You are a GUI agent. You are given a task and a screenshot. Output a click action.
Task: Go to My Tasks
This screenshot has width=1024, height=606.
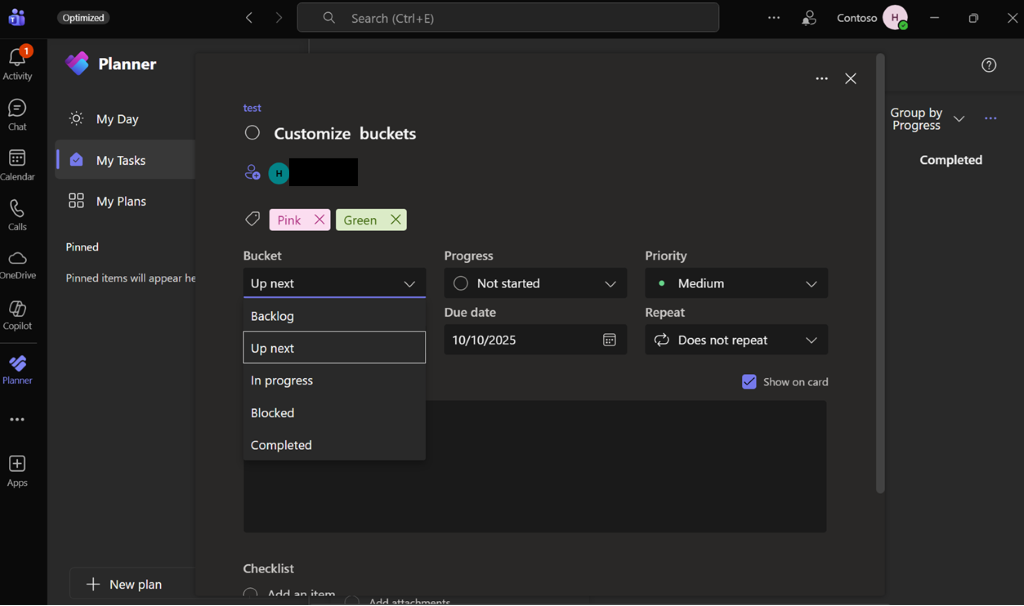tap(125, 160)
